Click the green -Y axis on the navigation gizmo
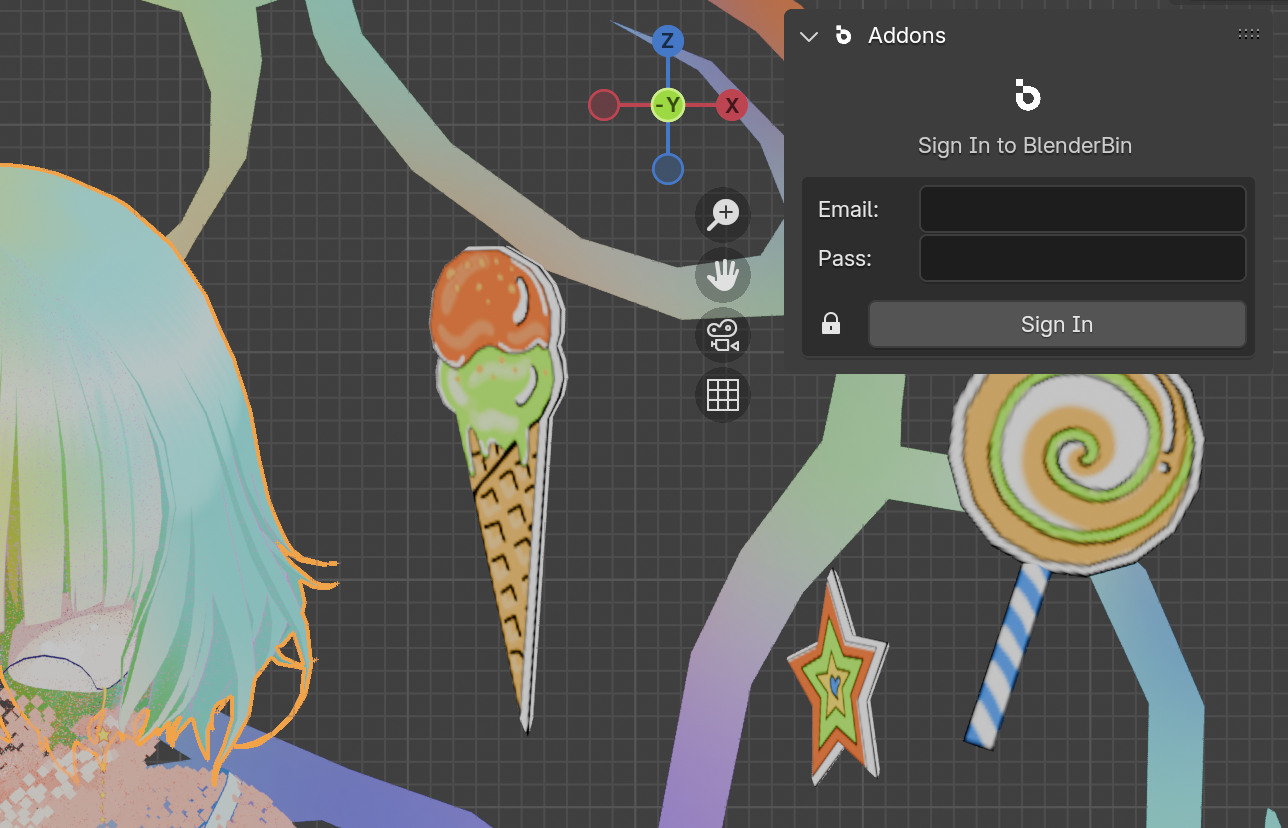Viewport: 1288px width, 828px height. [x=667, y=104]
